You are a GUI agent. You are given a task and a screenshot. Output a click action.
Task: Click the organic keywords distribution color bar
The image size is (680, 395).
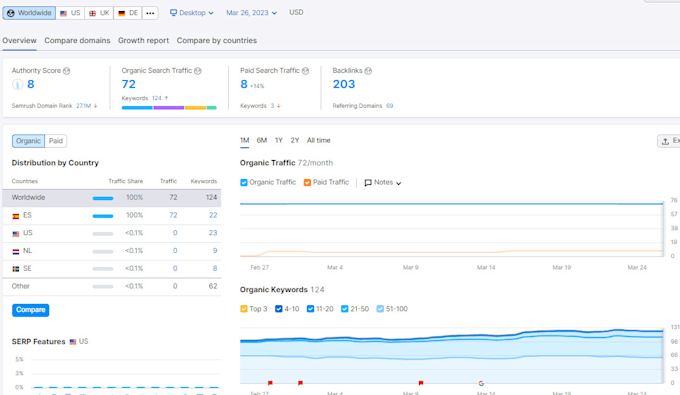(169, 108)
